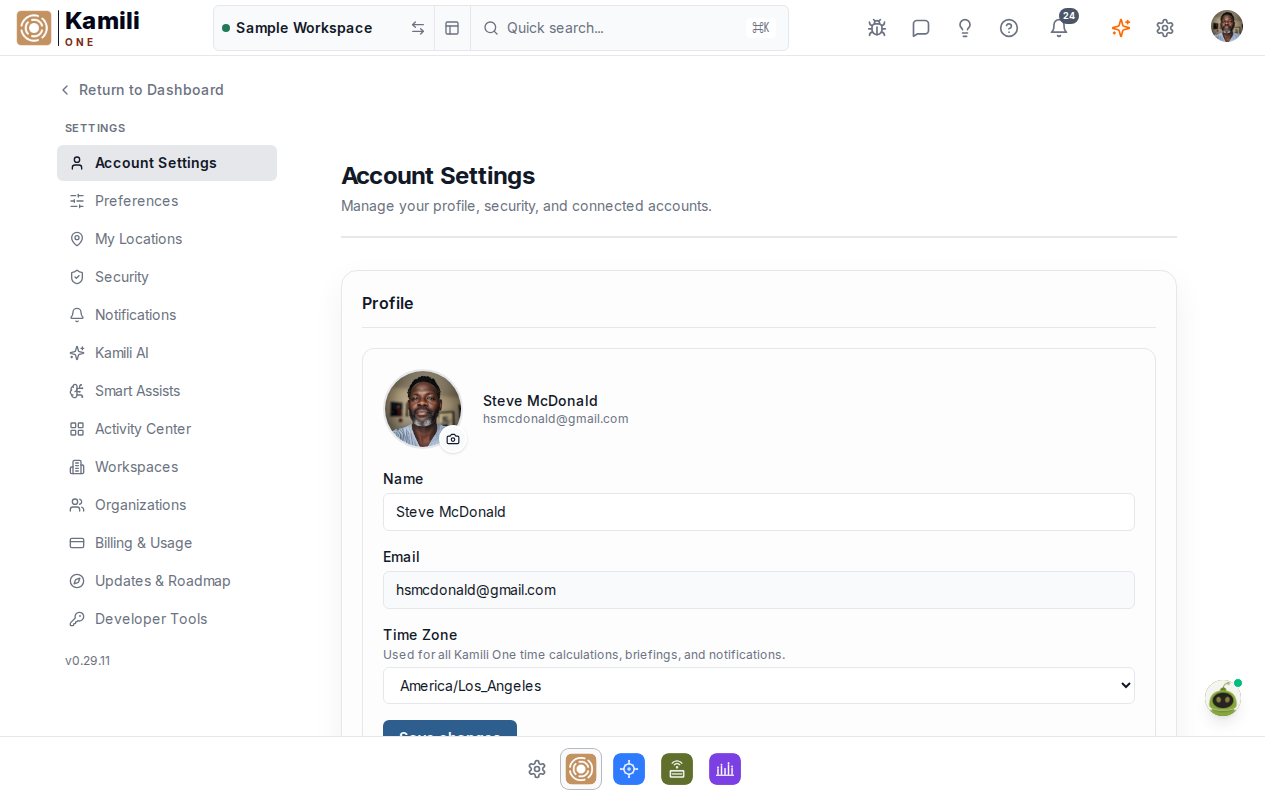Click the version text v0.29.11

click(x=88, y=661)
